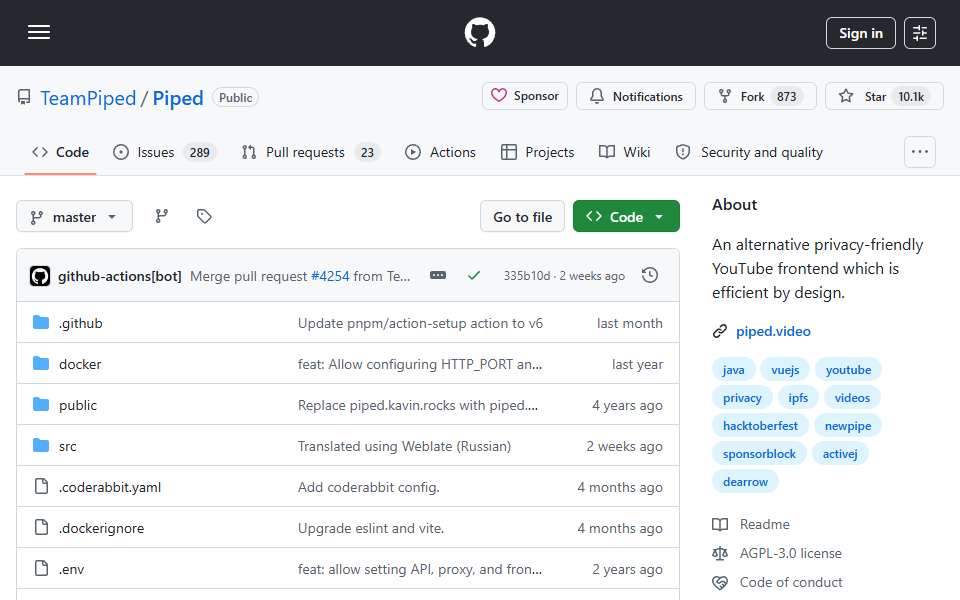
Task: Show commit status check mark details
Action: (473, 276)
